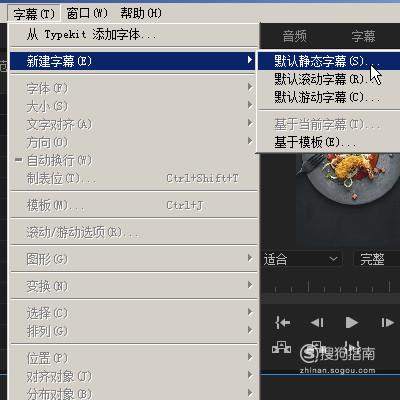Choose 默认游动字幕(C) in submenu
Viewport: 400px width, 400px height.
(329, 97)
